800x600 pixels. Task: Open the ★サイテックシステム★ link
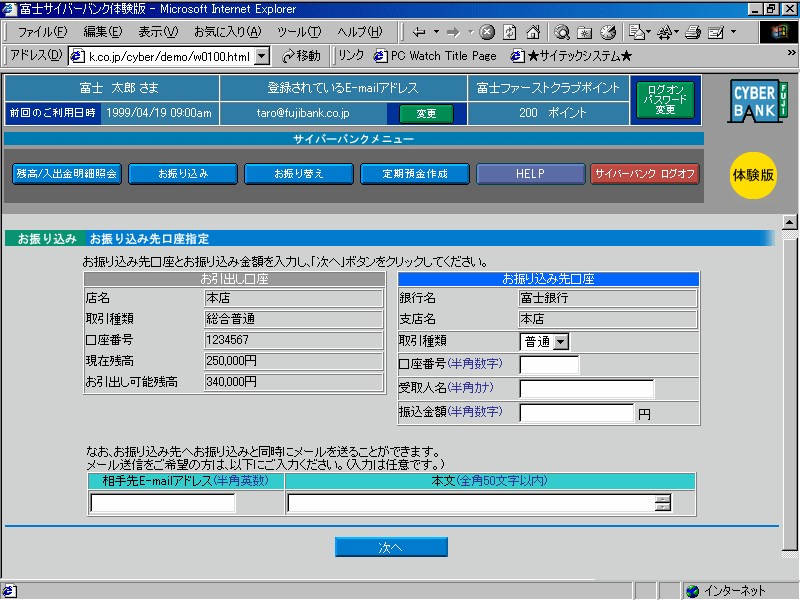pos(571,56)
